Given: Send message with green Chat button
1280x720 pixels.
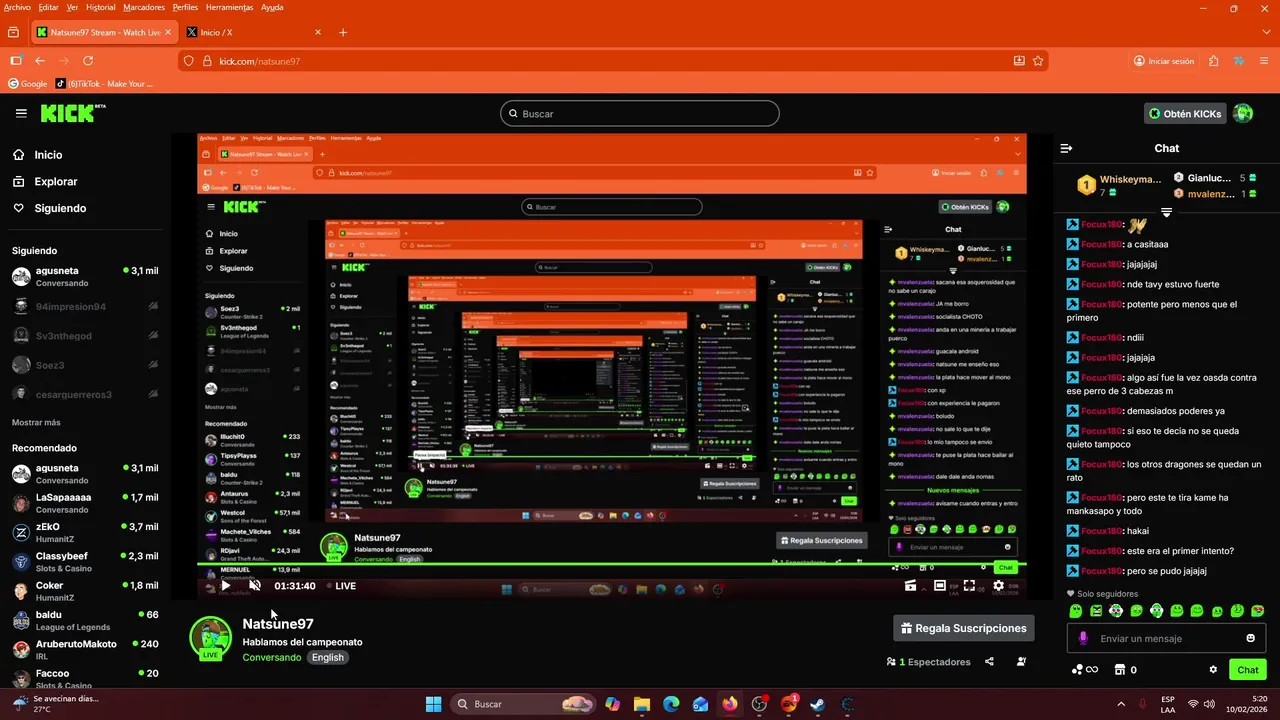Looking at the screenshot, I should click(x=1248, y=670).
